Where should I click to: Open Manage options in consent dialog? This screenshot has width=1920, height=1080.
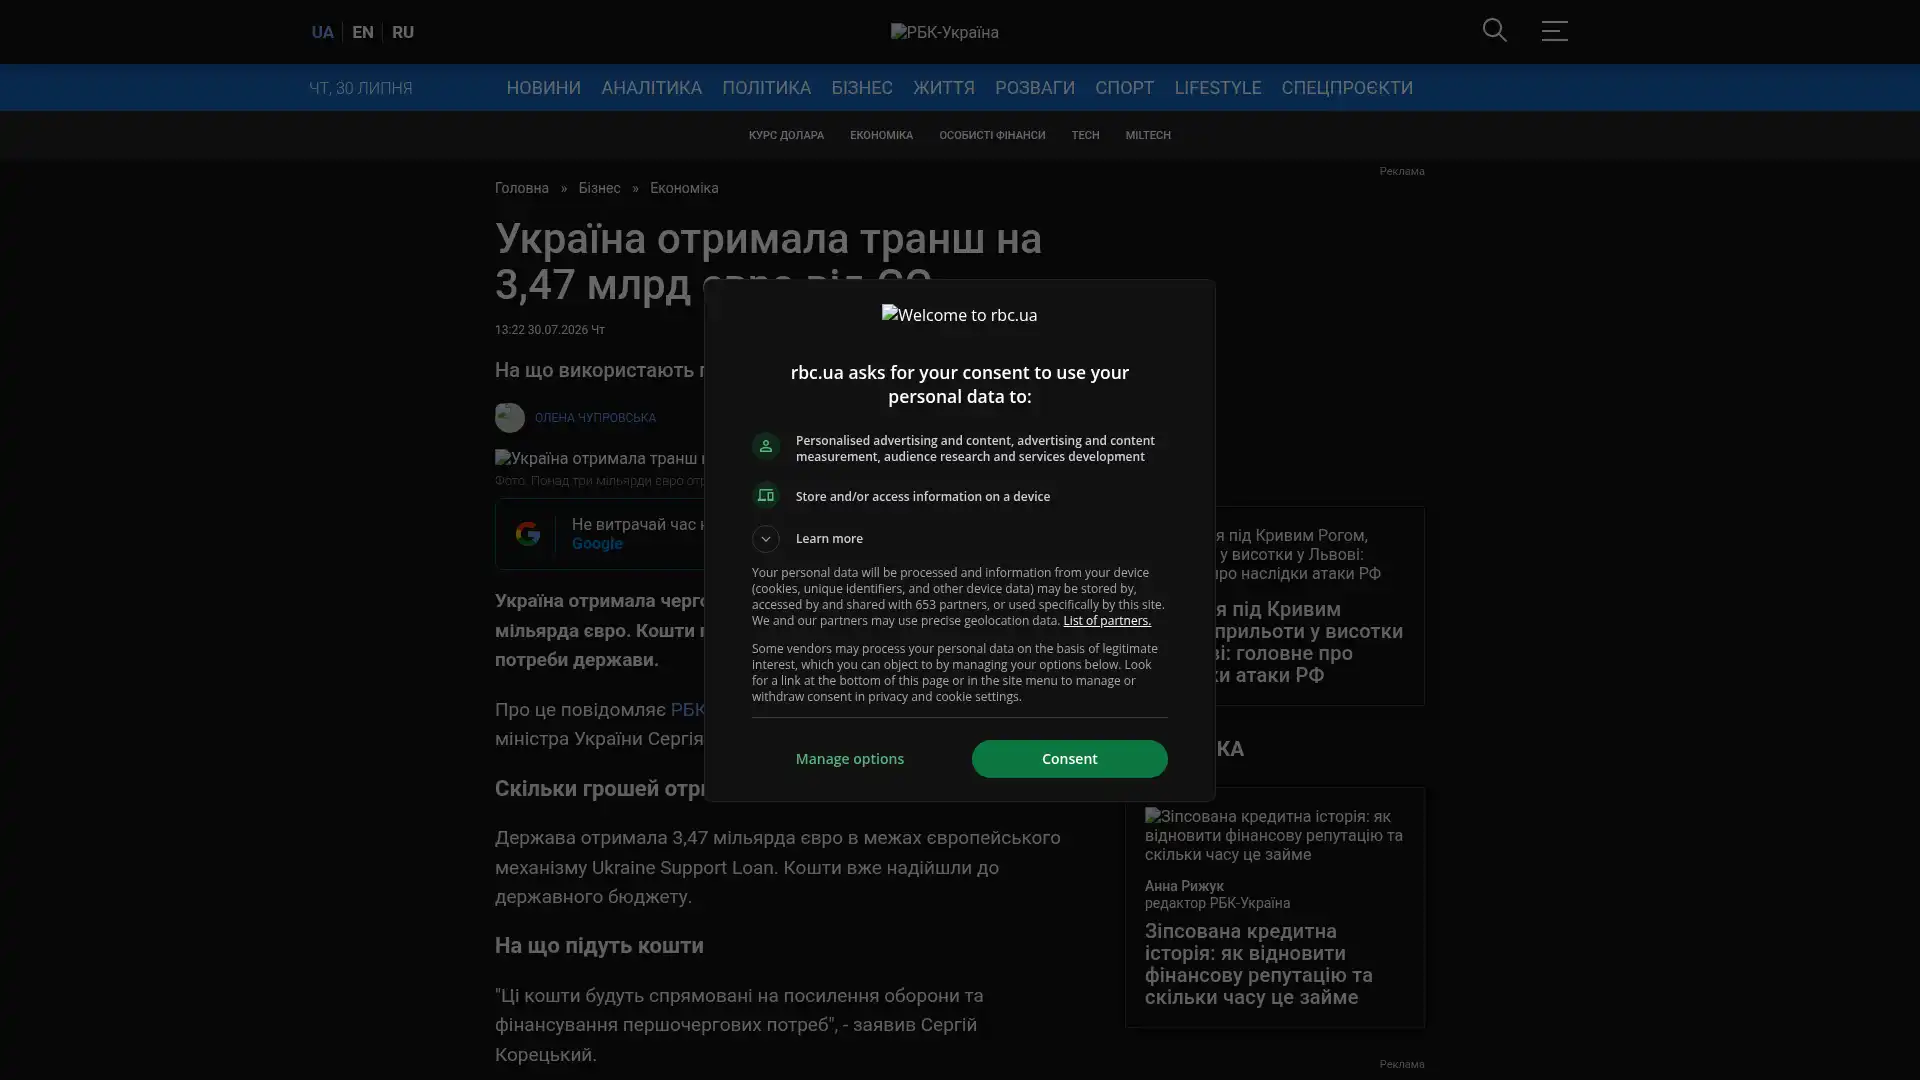click(x=850, y=759)
